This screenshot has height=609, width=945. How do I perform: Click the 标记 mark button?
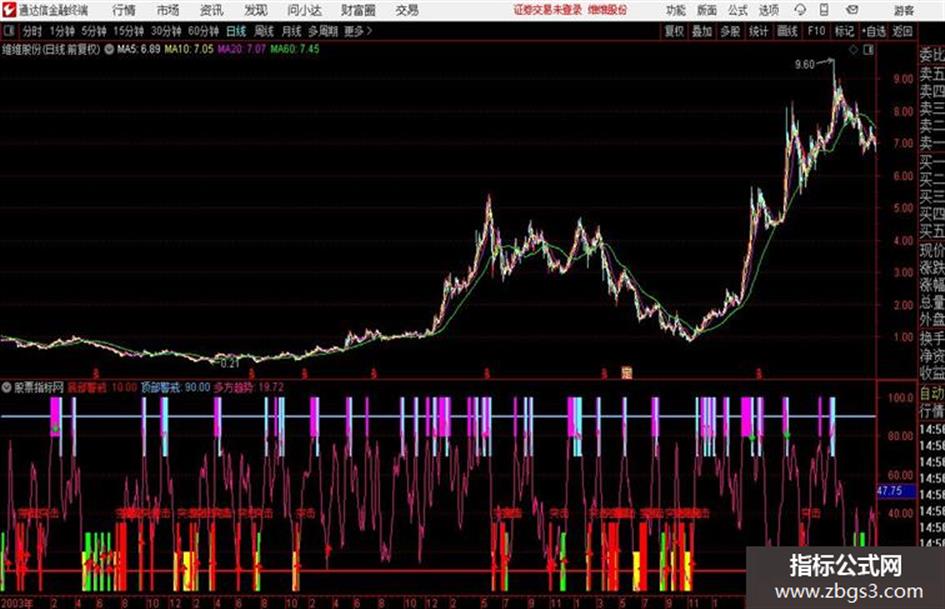coord(844,31)
